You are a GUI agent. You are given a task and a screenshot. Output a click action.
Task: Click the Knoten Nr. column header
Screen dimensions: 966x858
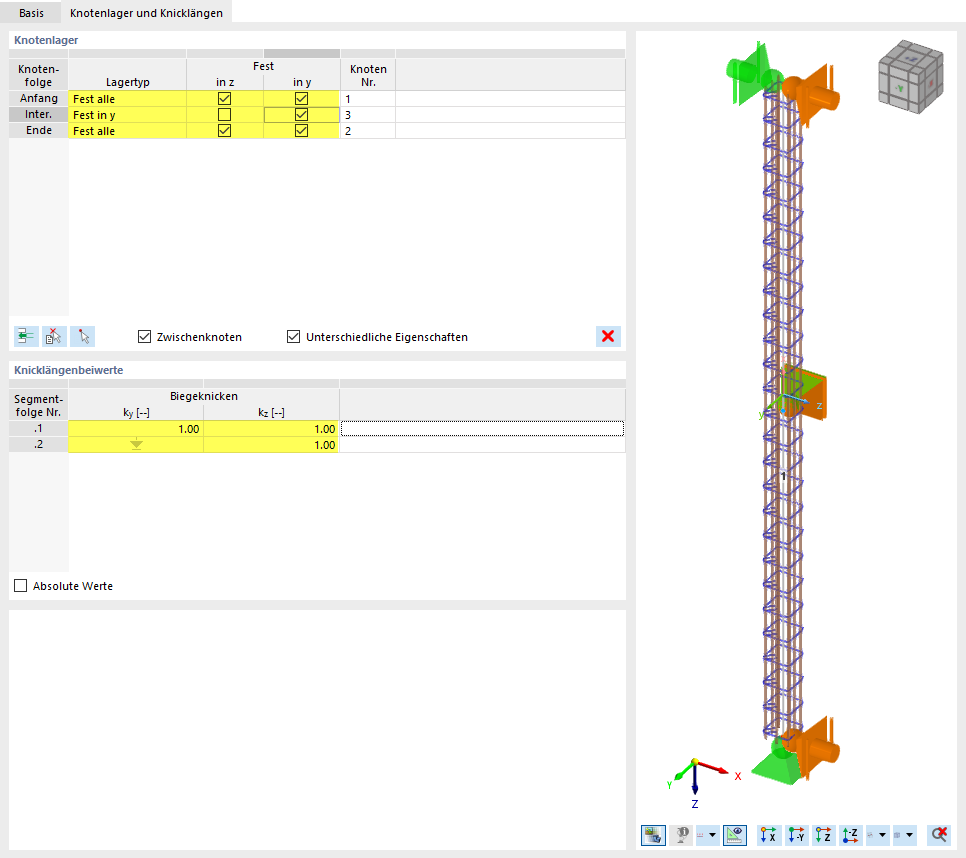pos(368,75)
